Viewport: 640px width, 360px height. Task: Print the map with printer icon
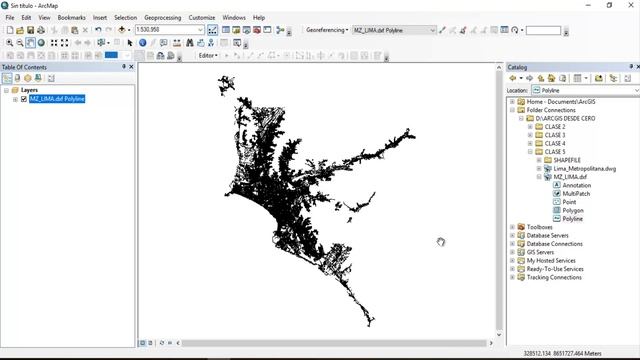coord(41,30)
